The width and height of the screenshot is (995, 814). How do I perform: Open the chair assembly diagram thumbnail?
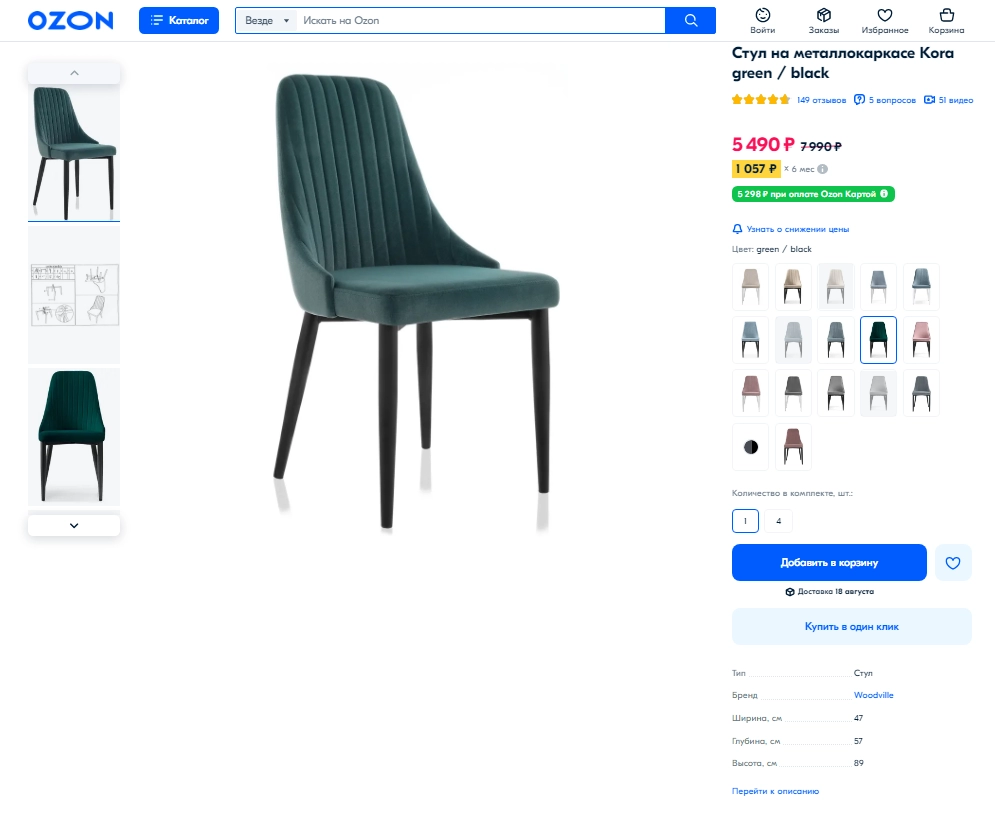(74, 295)
